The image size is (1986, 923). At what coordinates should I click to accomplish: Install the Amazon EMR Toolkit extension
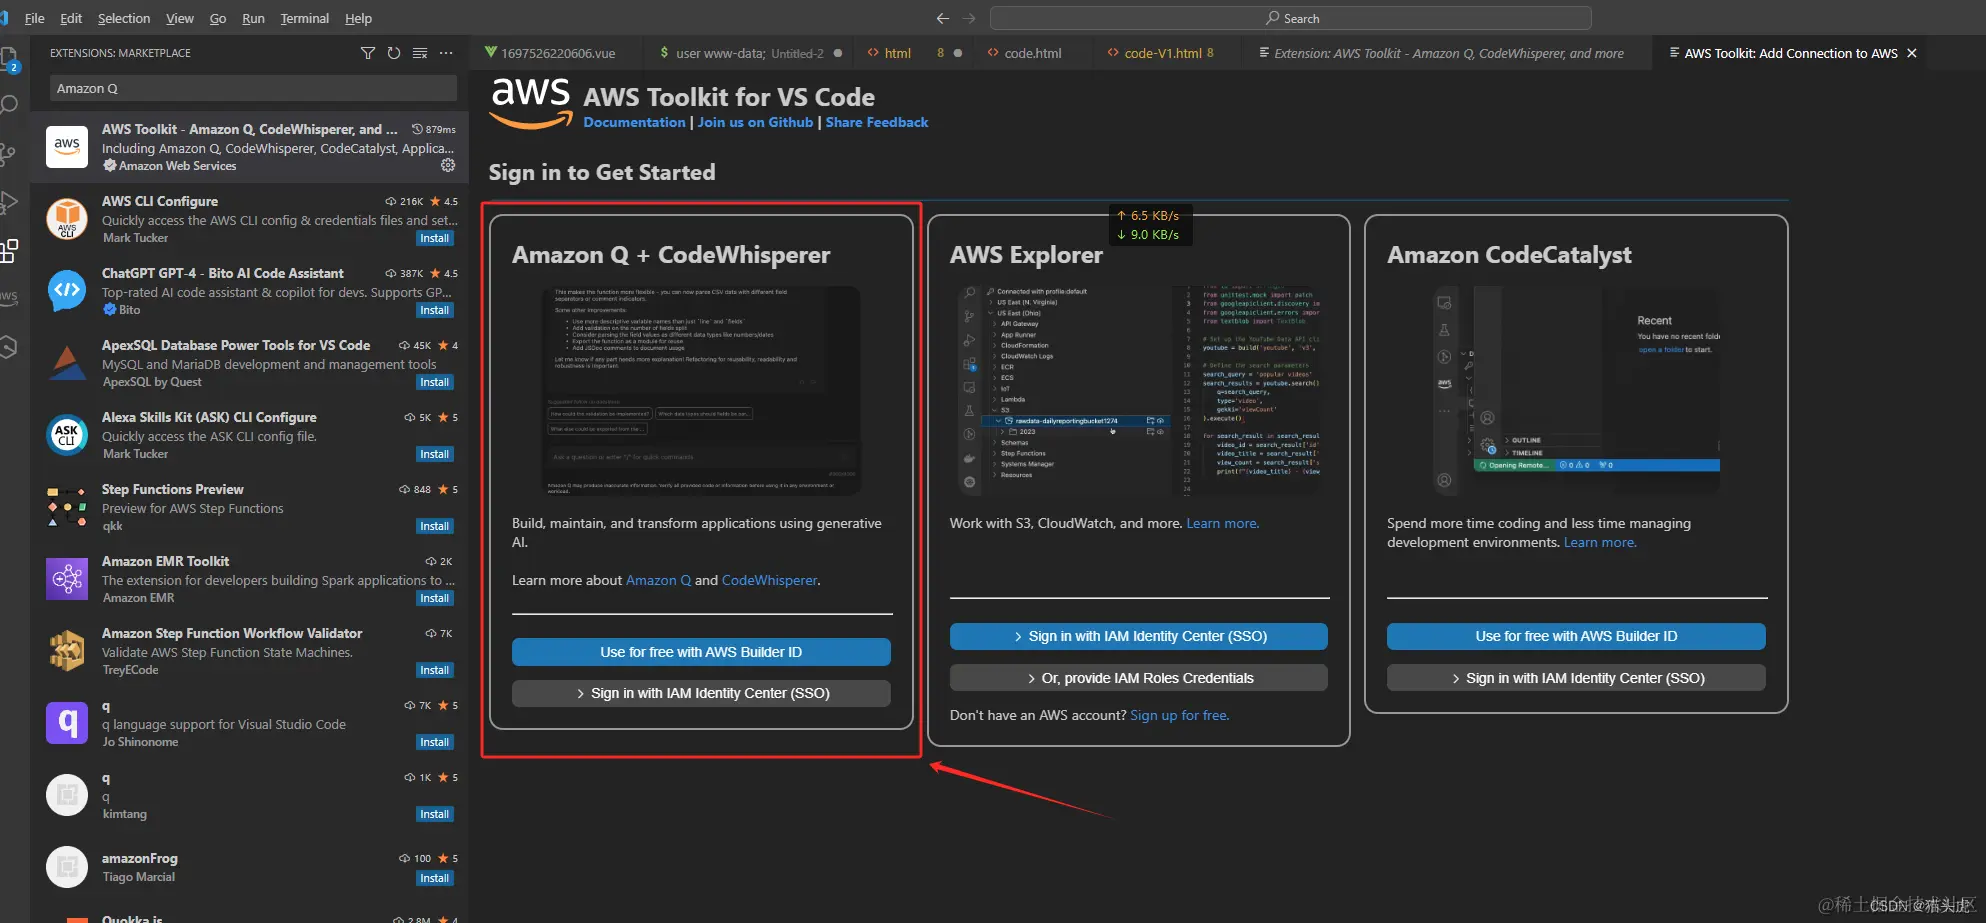coord(435,598)
